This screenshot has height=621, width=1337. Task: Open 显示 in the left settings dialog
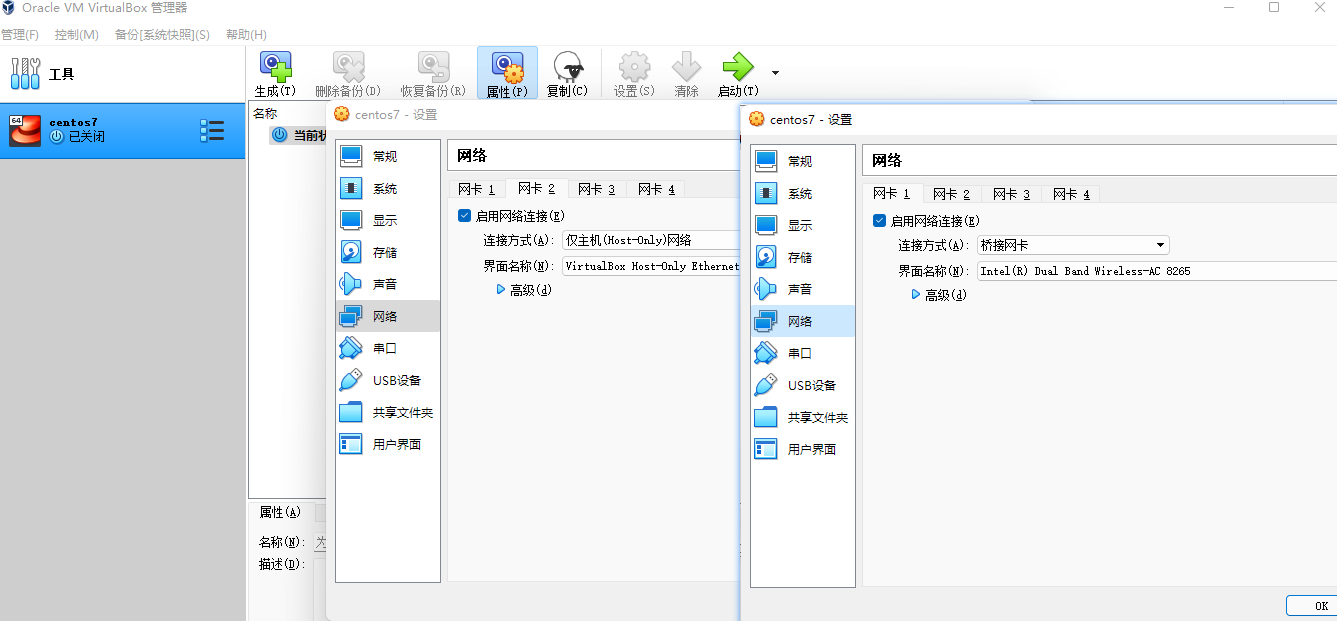click(388, 220)
